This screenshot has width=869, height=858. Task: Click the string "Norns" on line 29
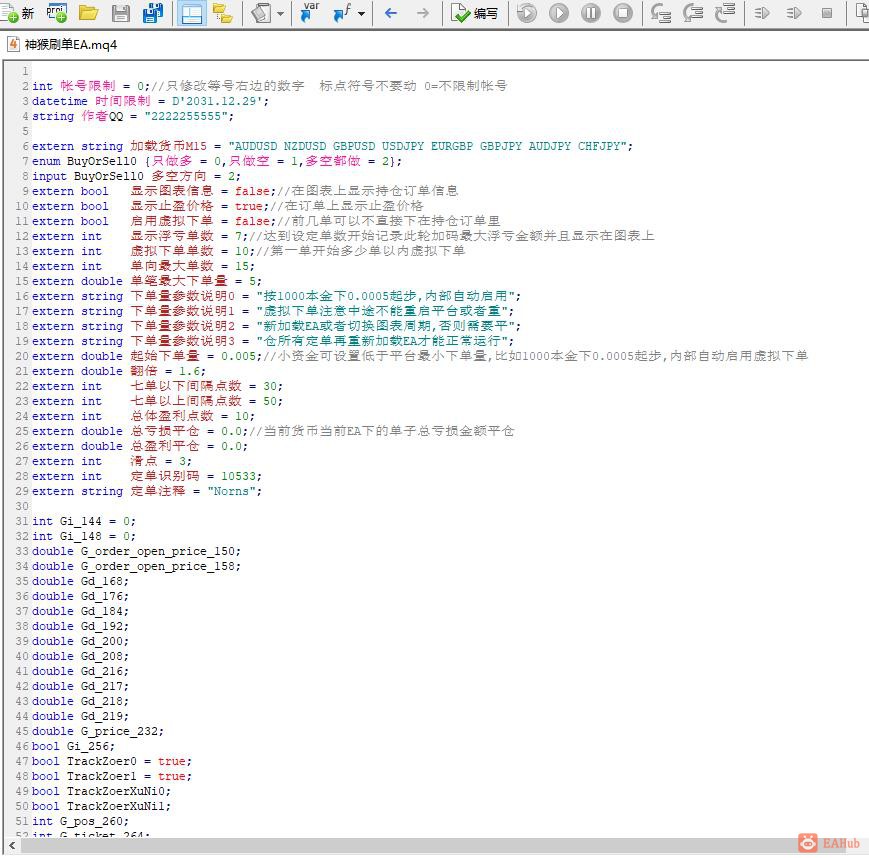[x=231, y=491]
